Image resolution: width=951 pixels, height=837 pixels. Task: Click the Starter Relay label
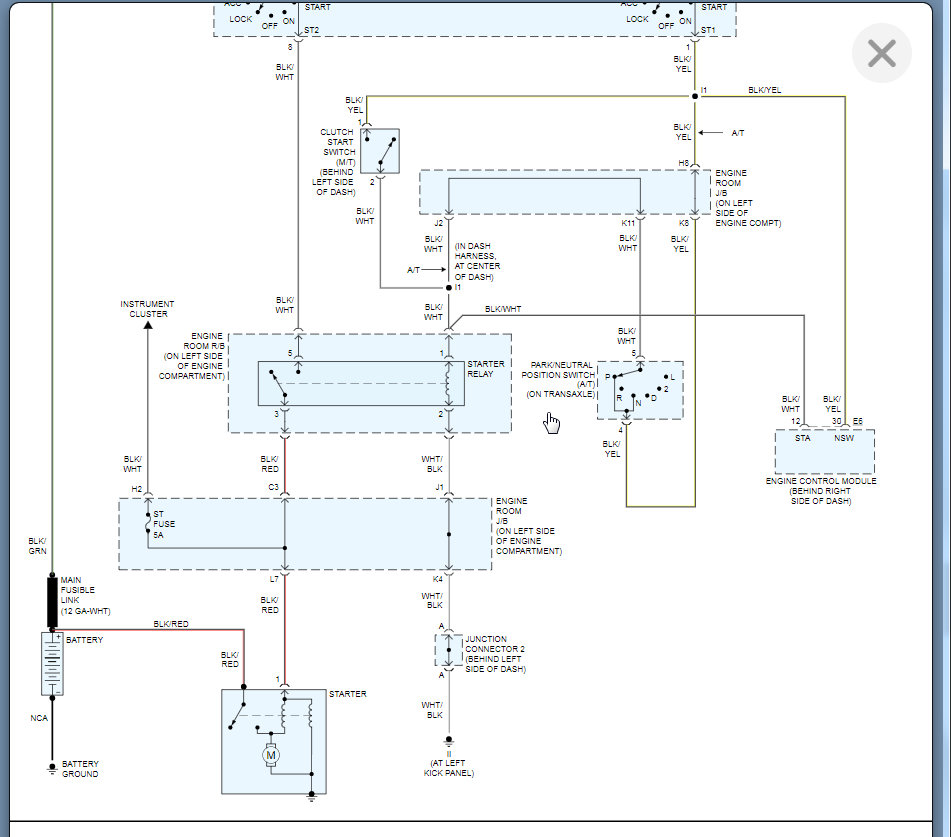485,369
